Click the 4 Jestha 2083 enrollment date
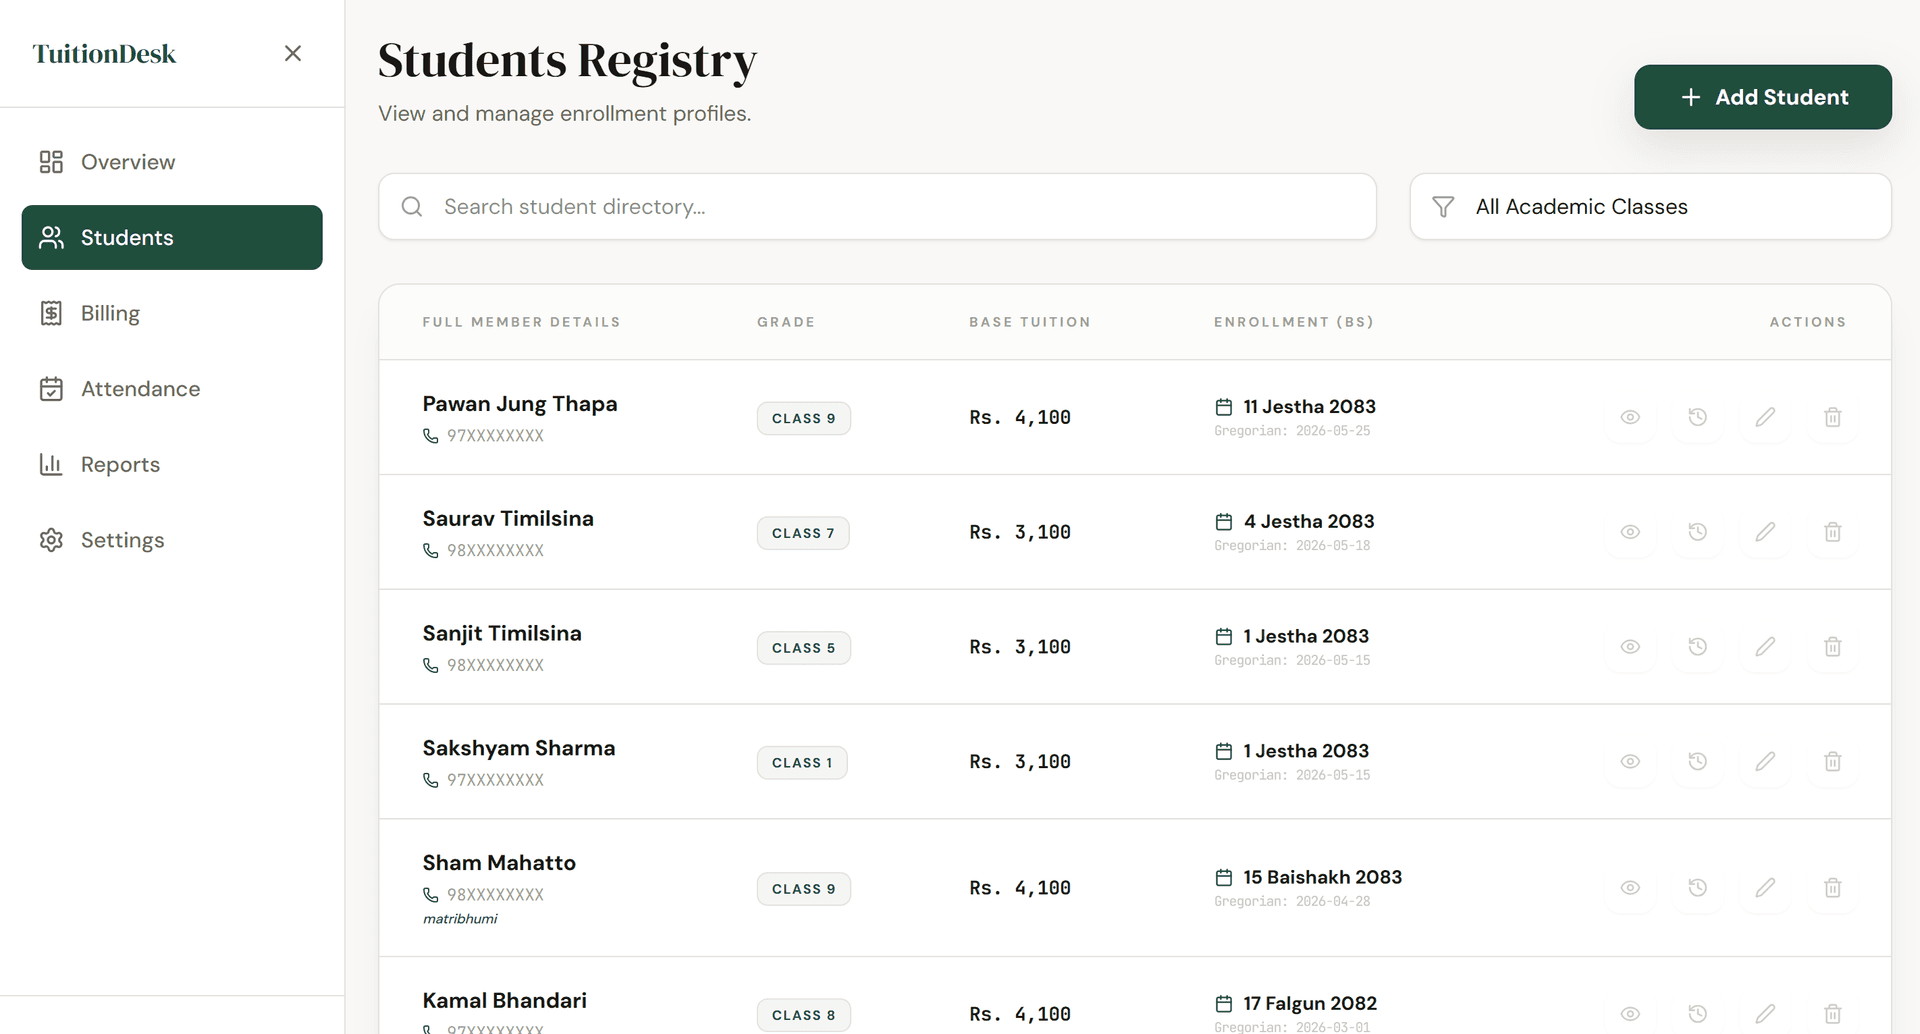The width and height of the screenshot is (1920, 1034). point(1309,522)
